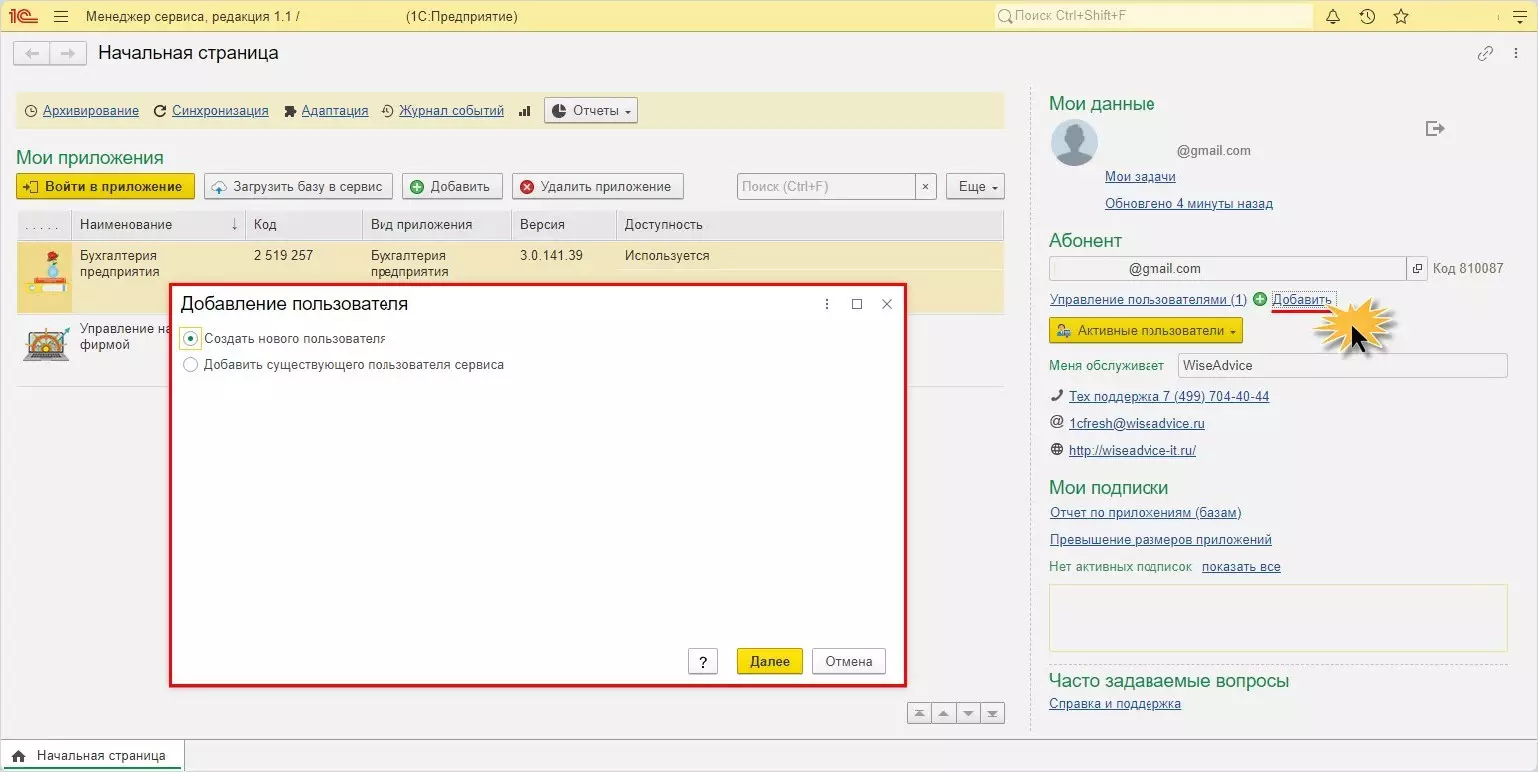Click the Войти в приложение button
Screen dimensions: 1538x772
105,186
